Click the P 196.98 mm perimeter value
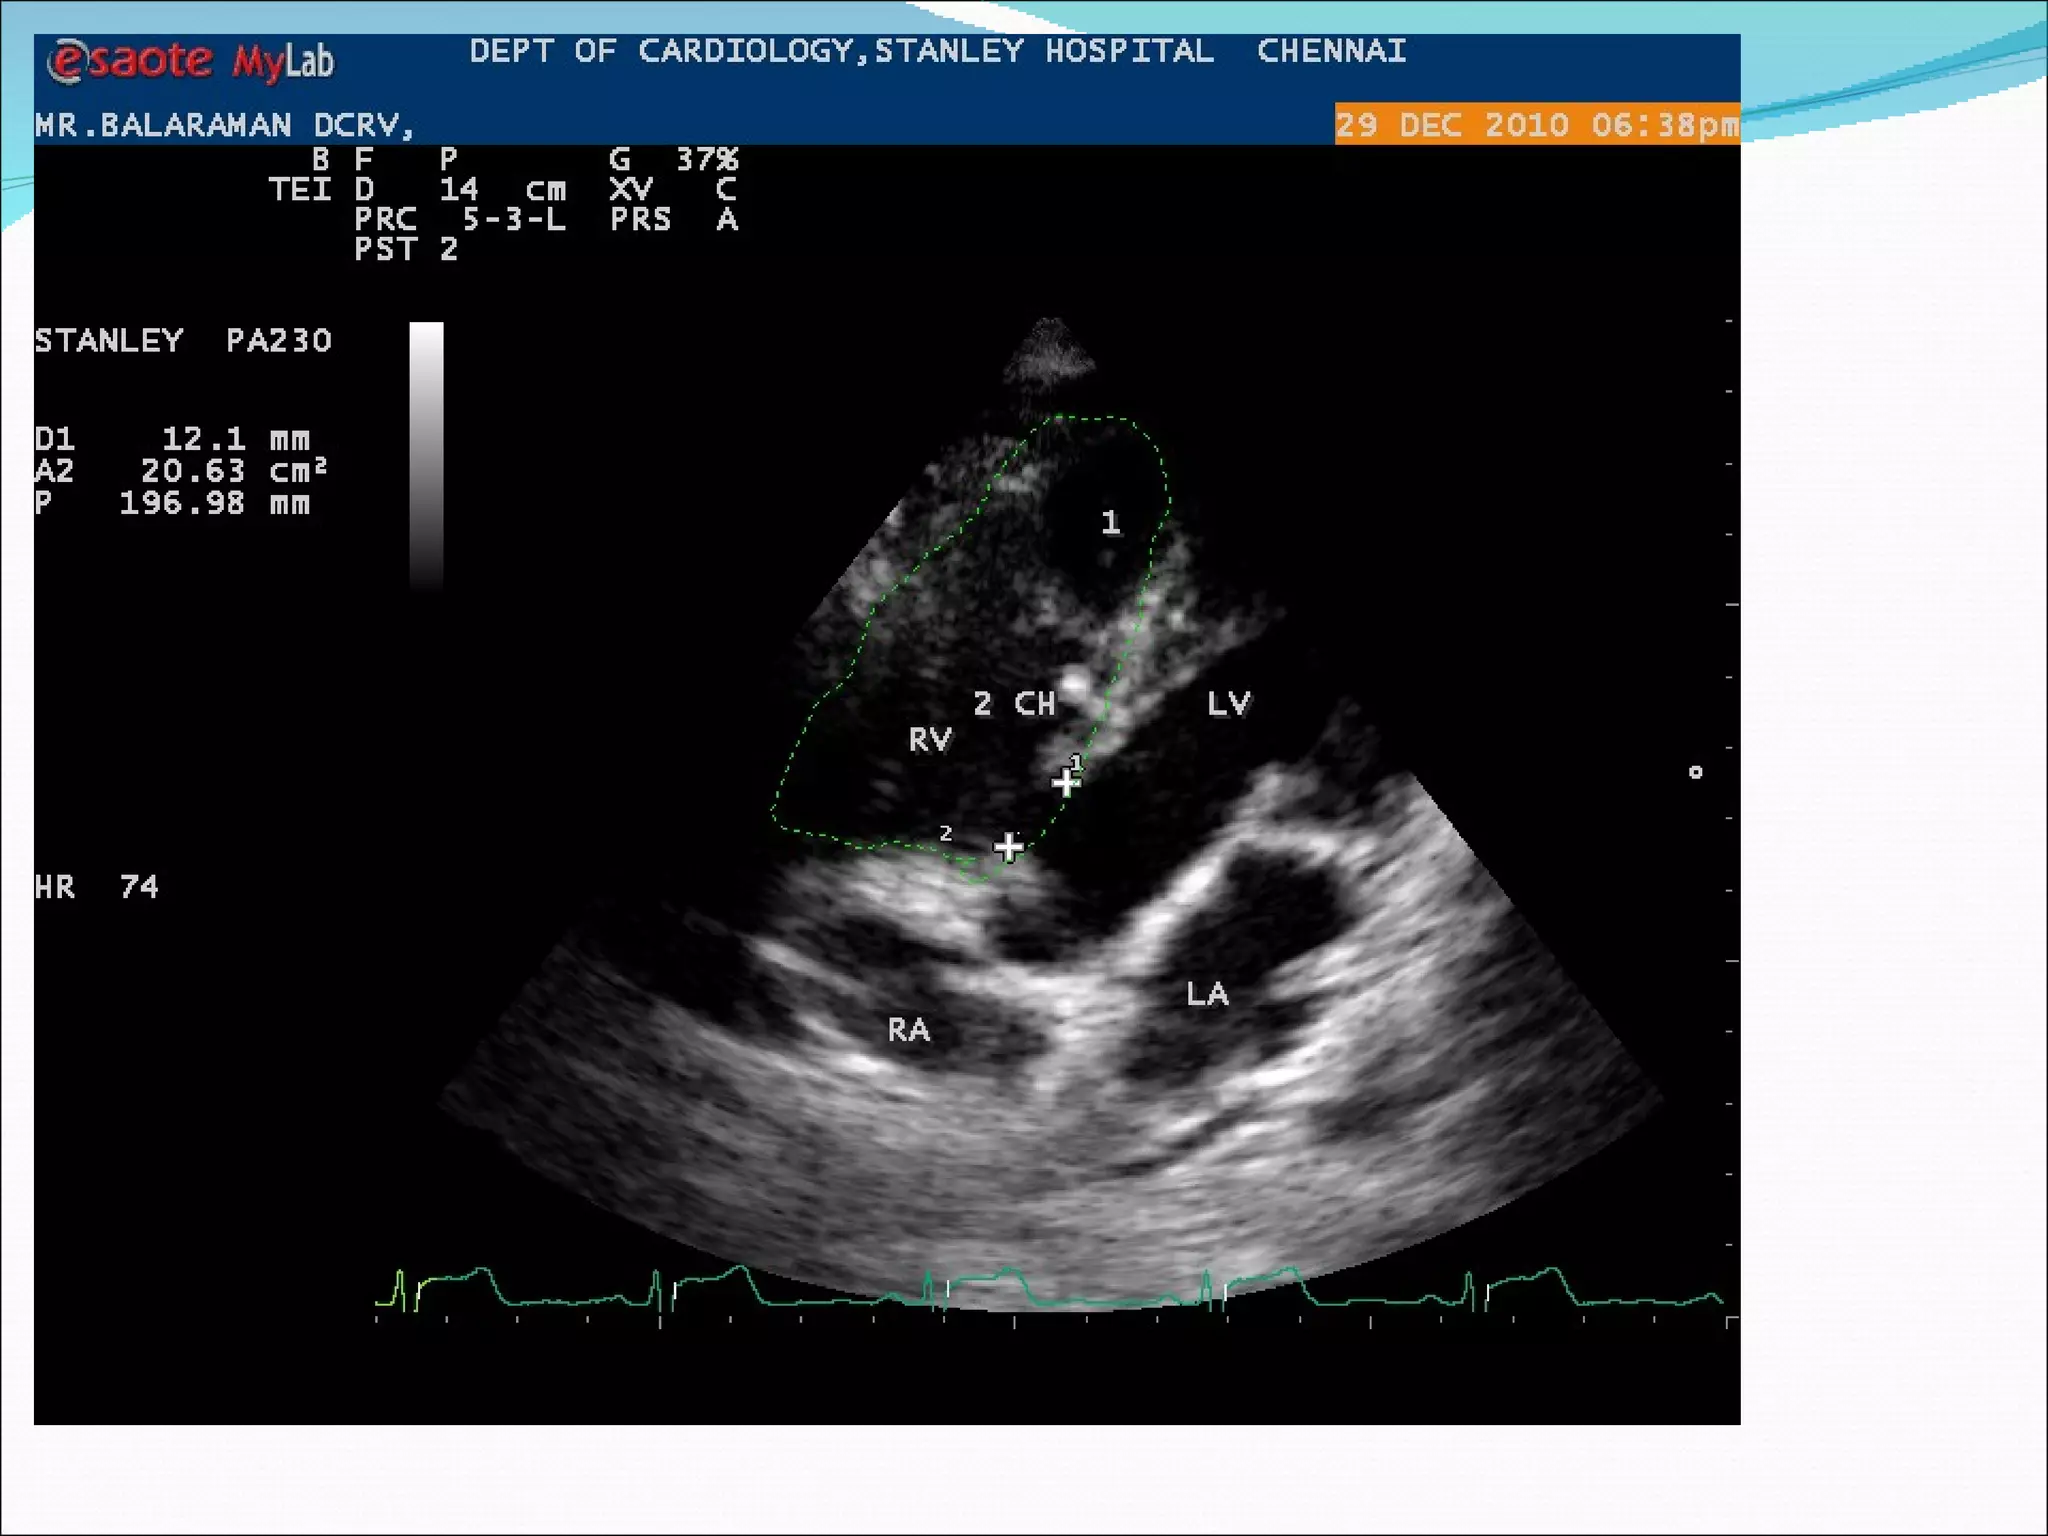 tap(172, 503)
